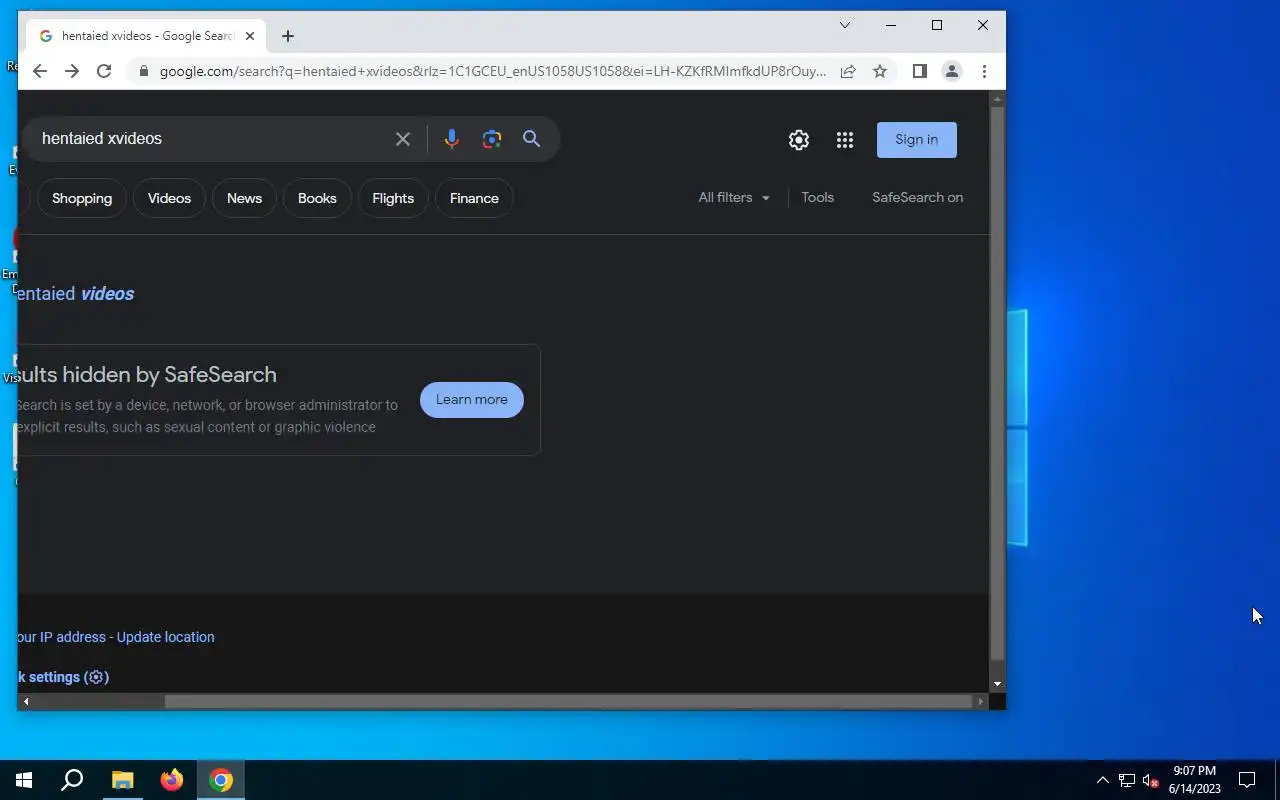This screenshot has width=1280, height=800.
Task: Open a new tab with the plus
Action: 288,36
